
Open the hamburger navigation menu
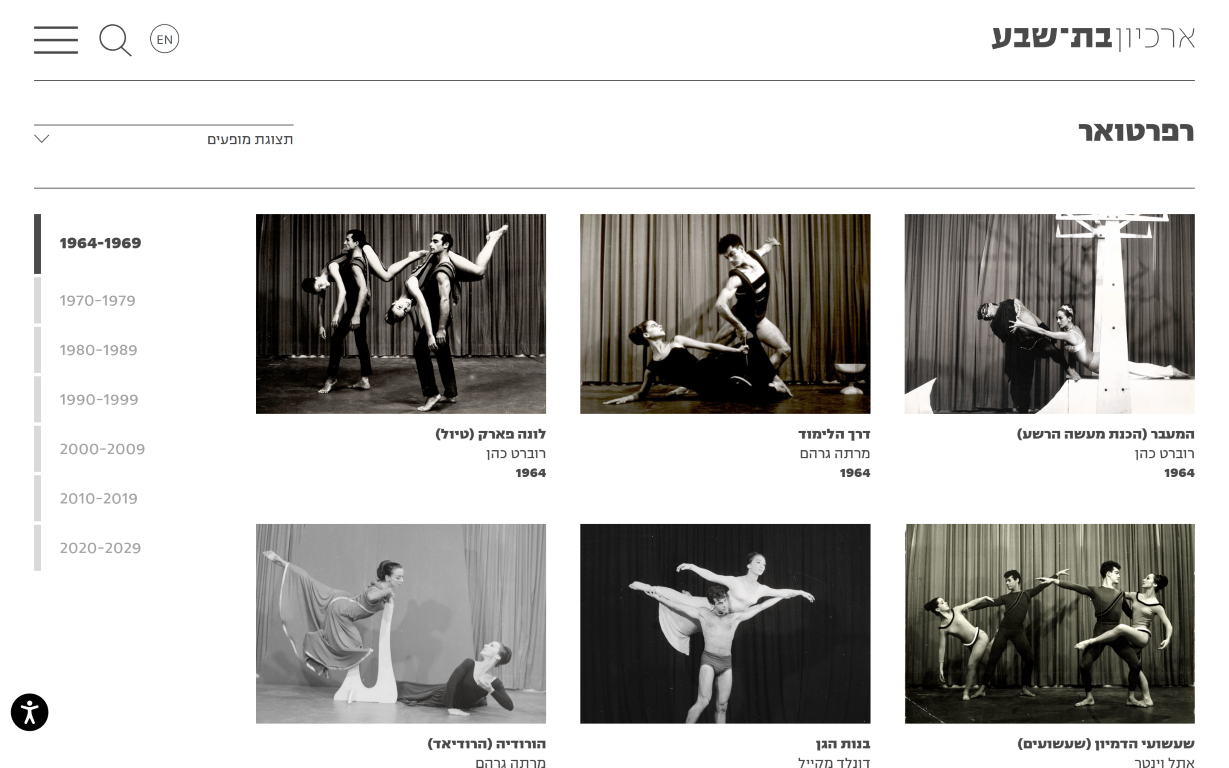[56, 40]
